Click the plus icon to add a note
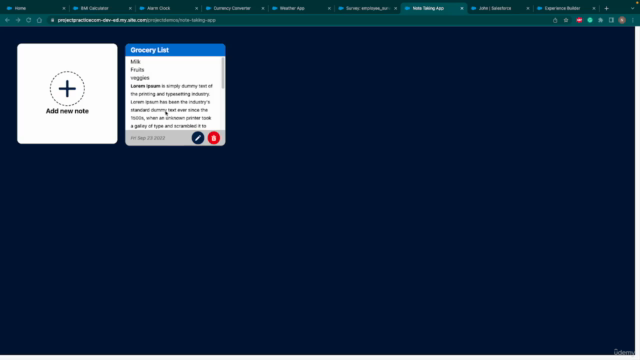 [67, 89]
